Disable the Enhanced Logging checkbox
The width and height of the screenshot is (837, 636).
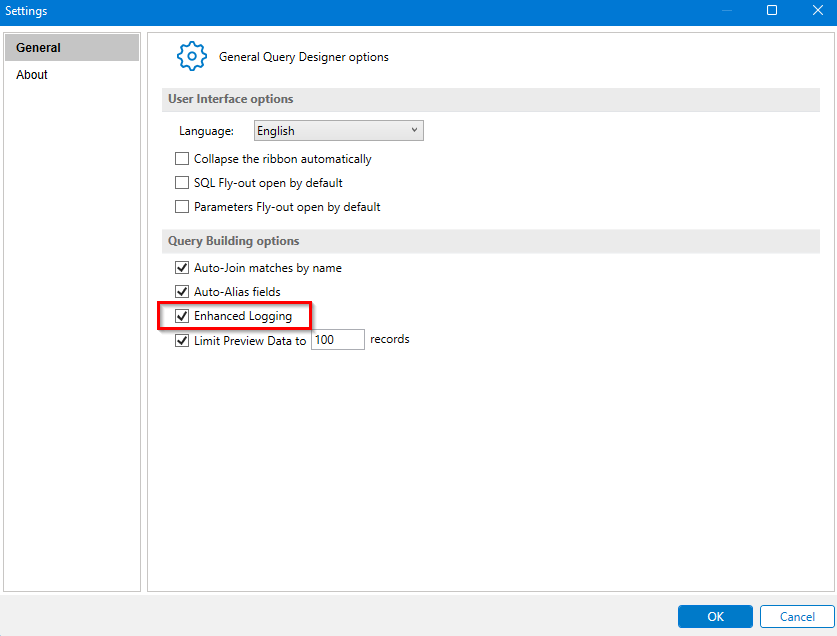point(182,316)
